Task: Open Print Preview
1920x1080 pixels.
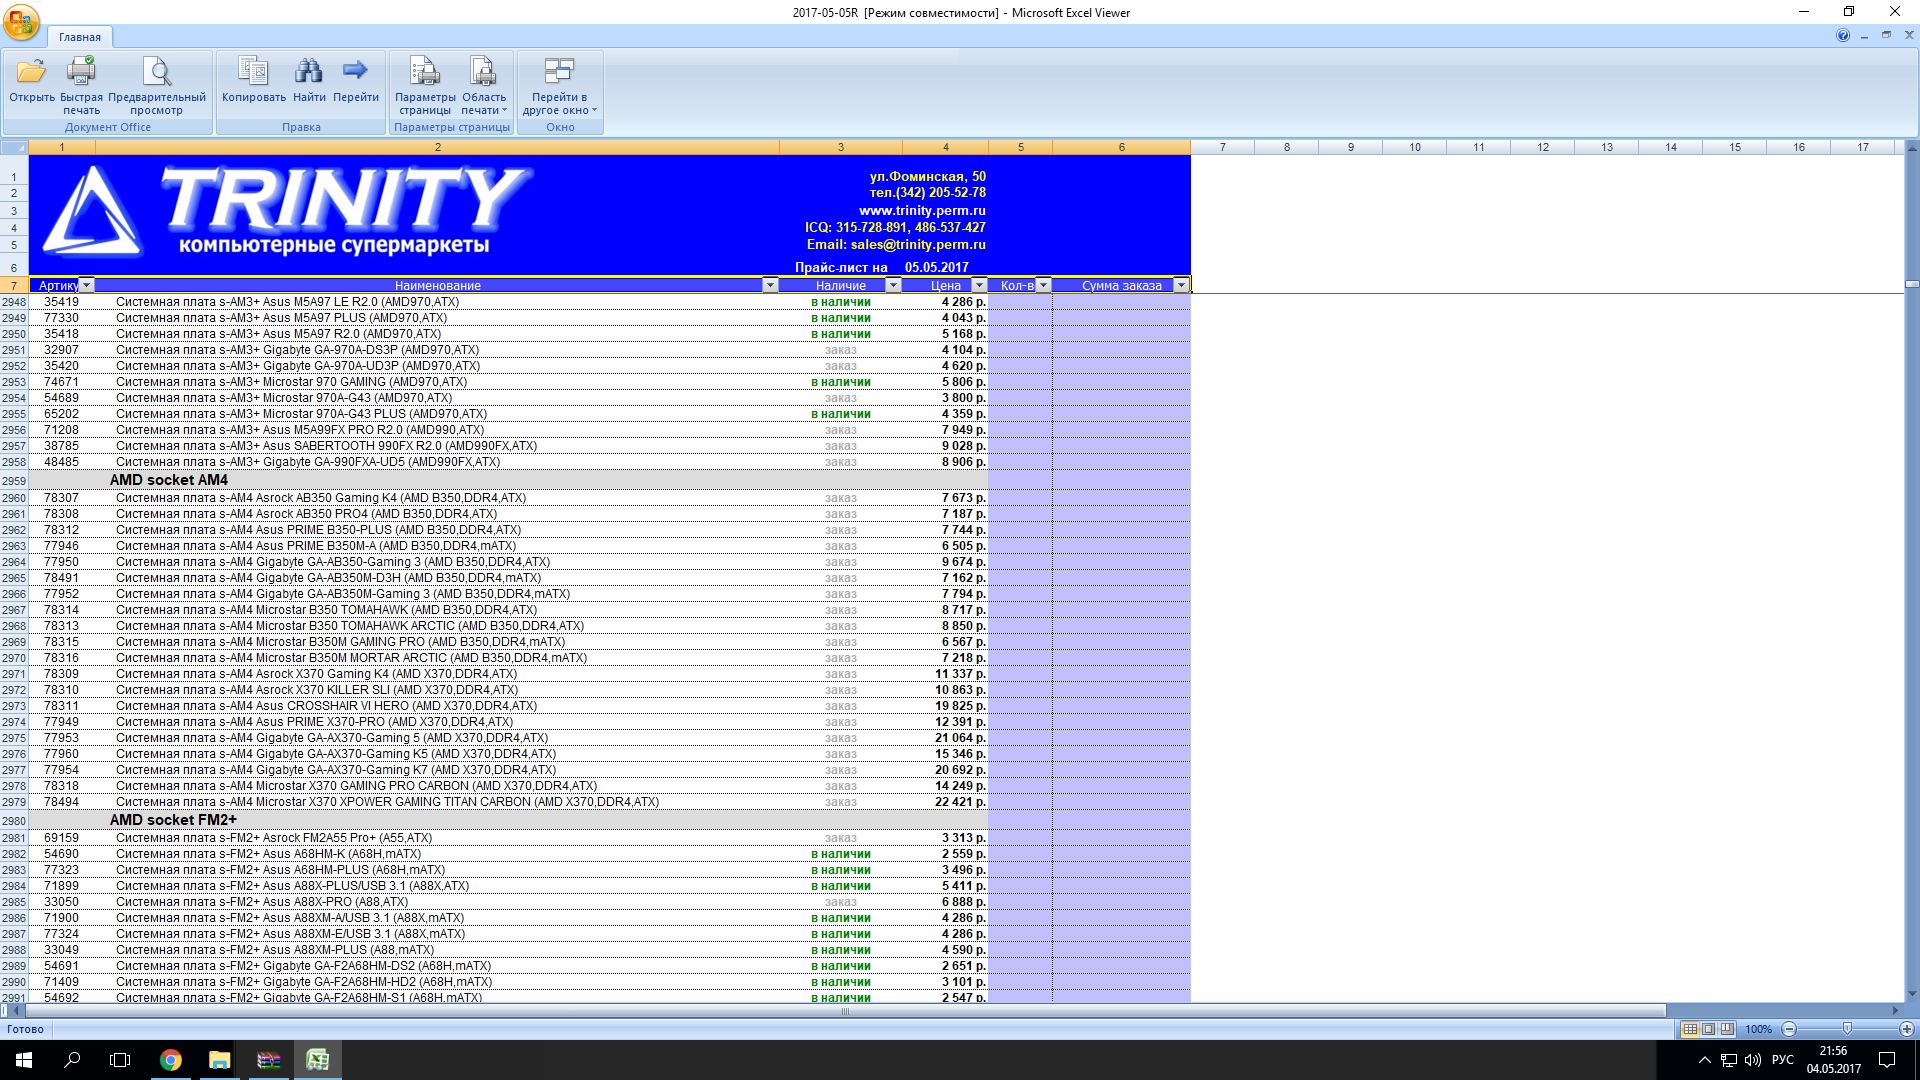Action: click(157, 72)
